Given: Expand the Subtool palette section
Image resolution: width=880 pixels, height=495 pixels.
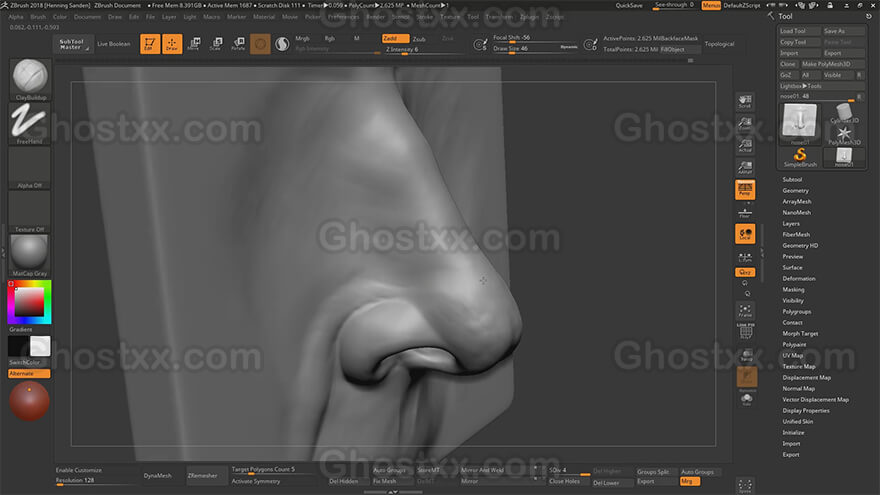Looking at the screenshot, I should [792, 180].
